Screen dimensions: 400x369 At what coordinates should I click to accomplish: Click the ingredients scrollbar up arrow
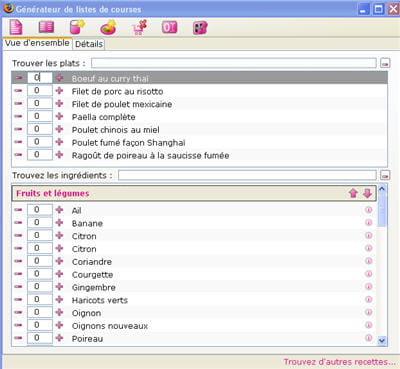point(382,189)
